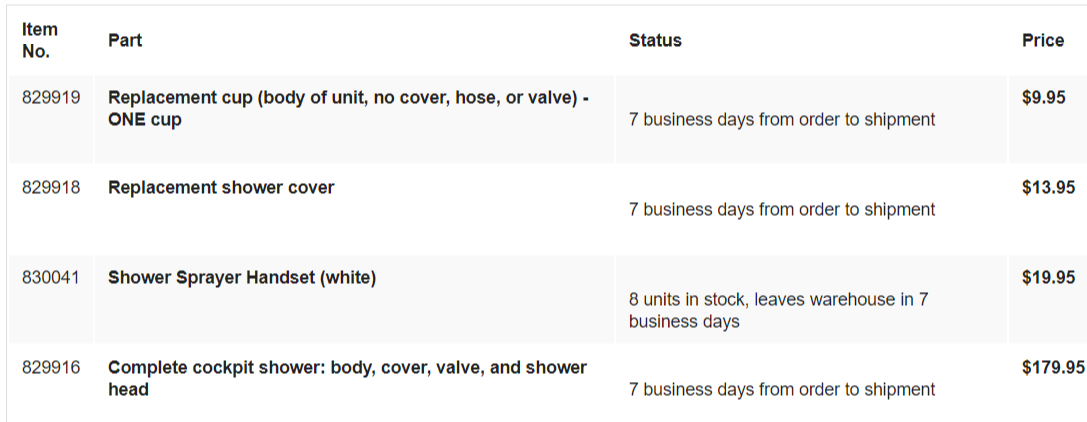Open the Replacement cup part entry
This screenshot has width=1087, height=422.
click(x=349, y=108)
